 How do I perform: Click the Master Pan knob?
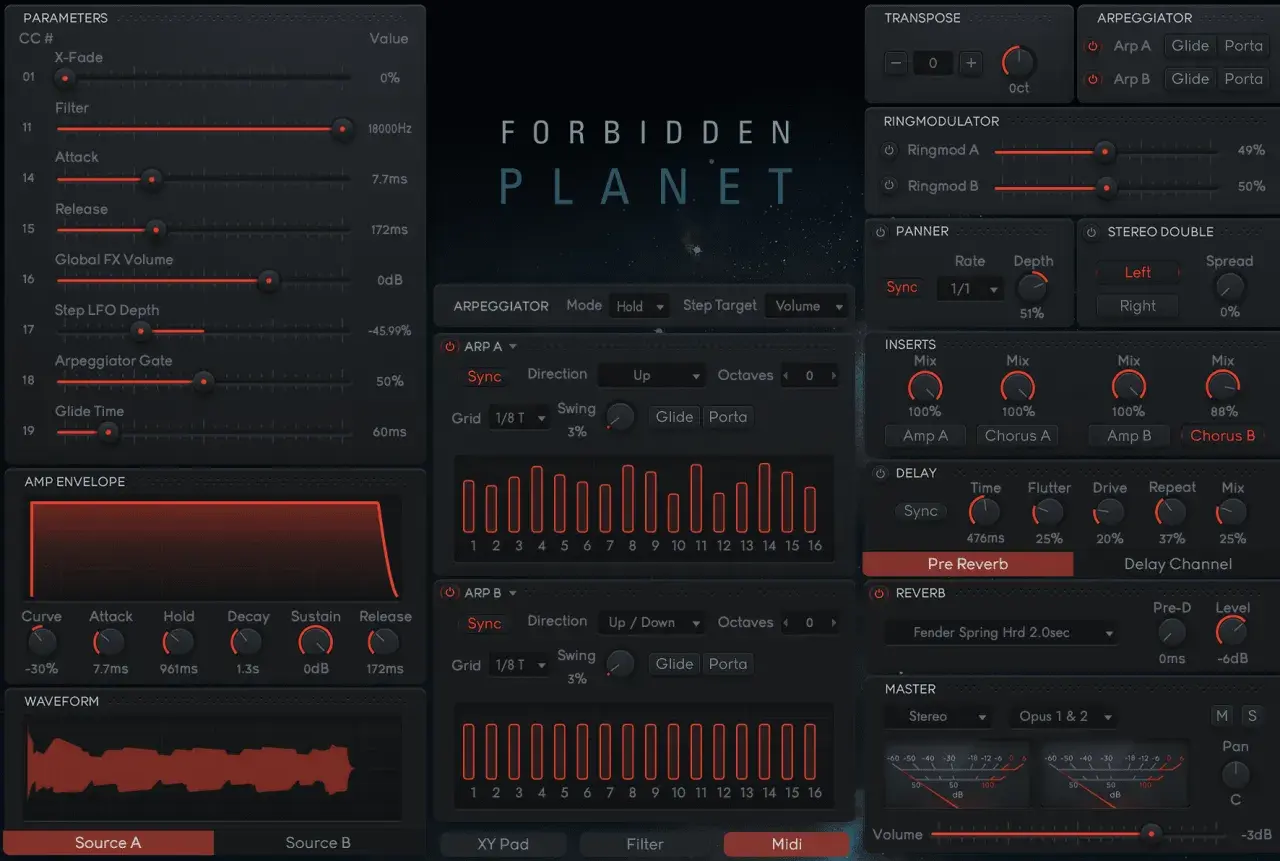pos(1236,774)
